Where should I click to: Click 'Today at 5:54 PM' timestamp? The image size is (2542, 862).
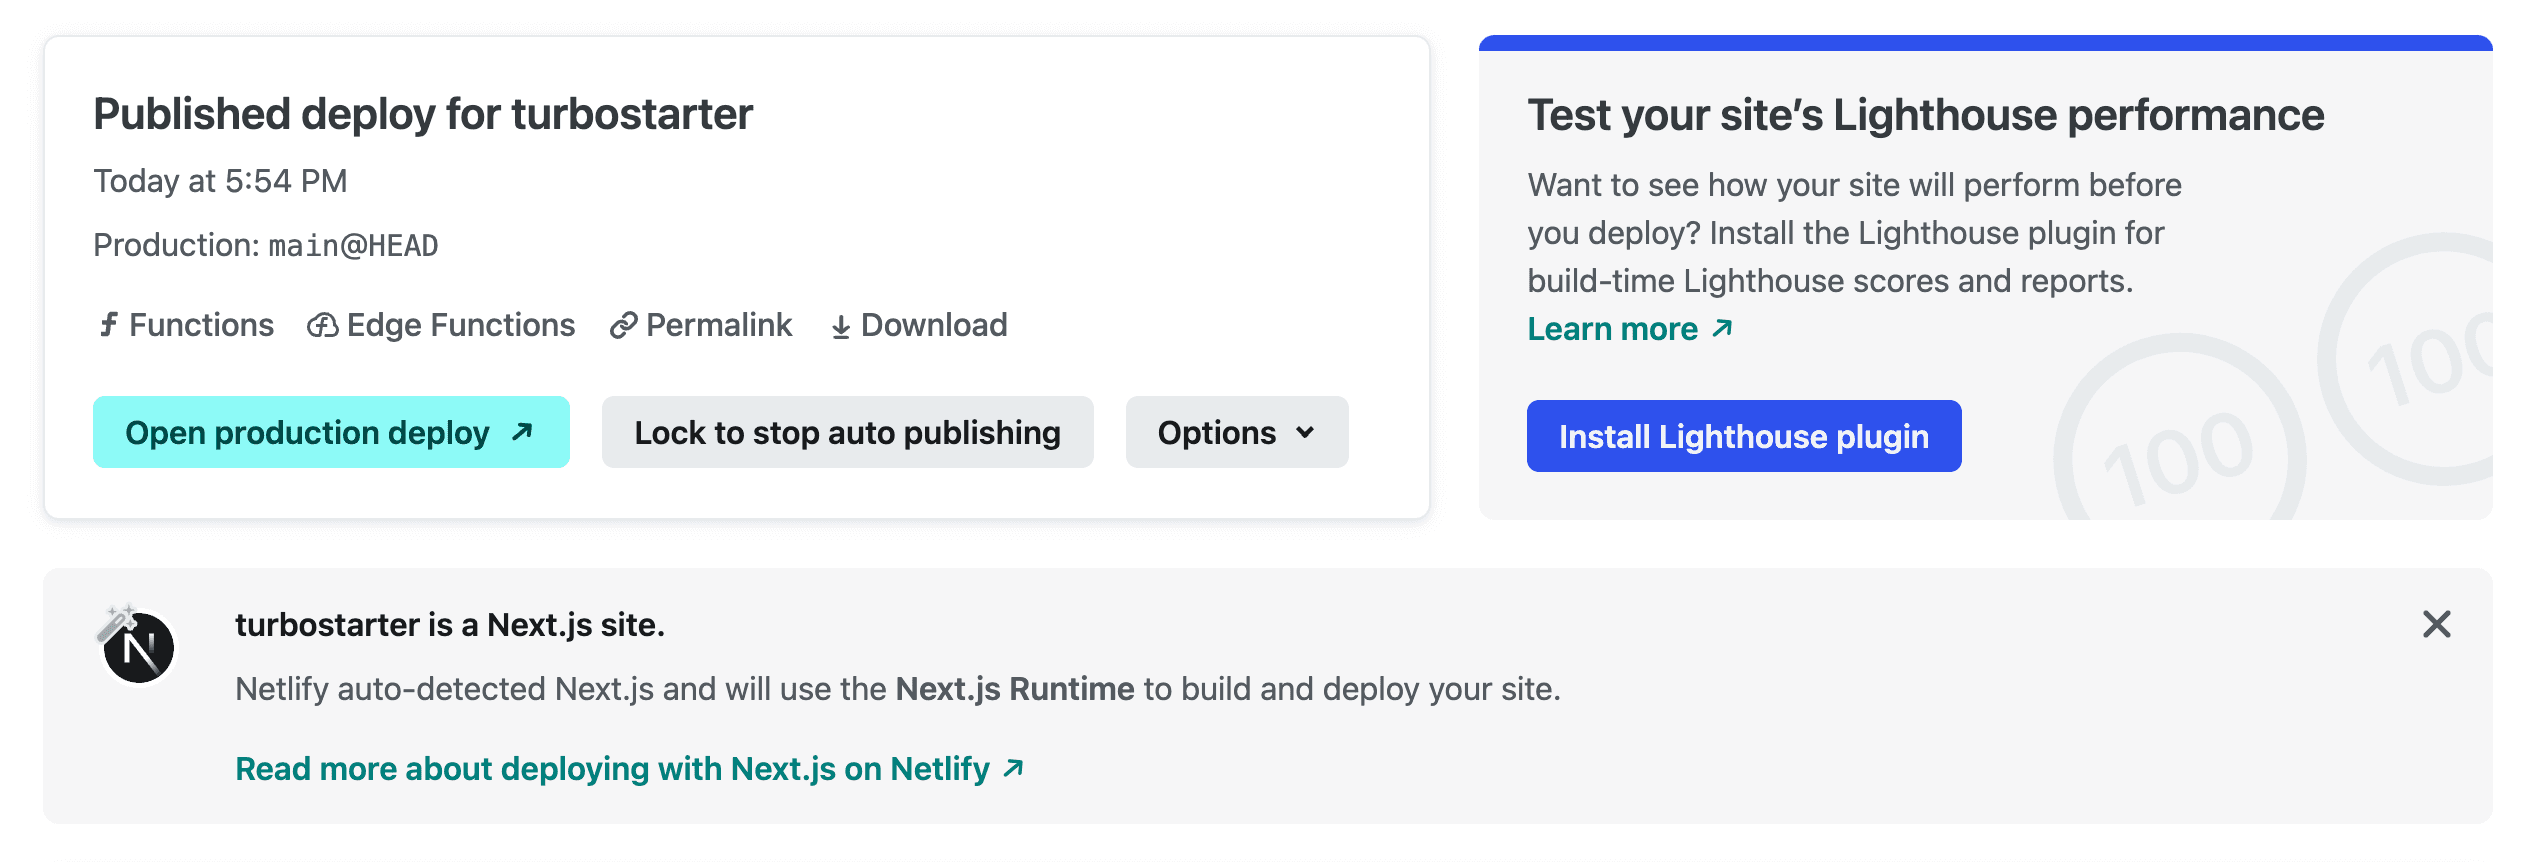coord(220,181)
